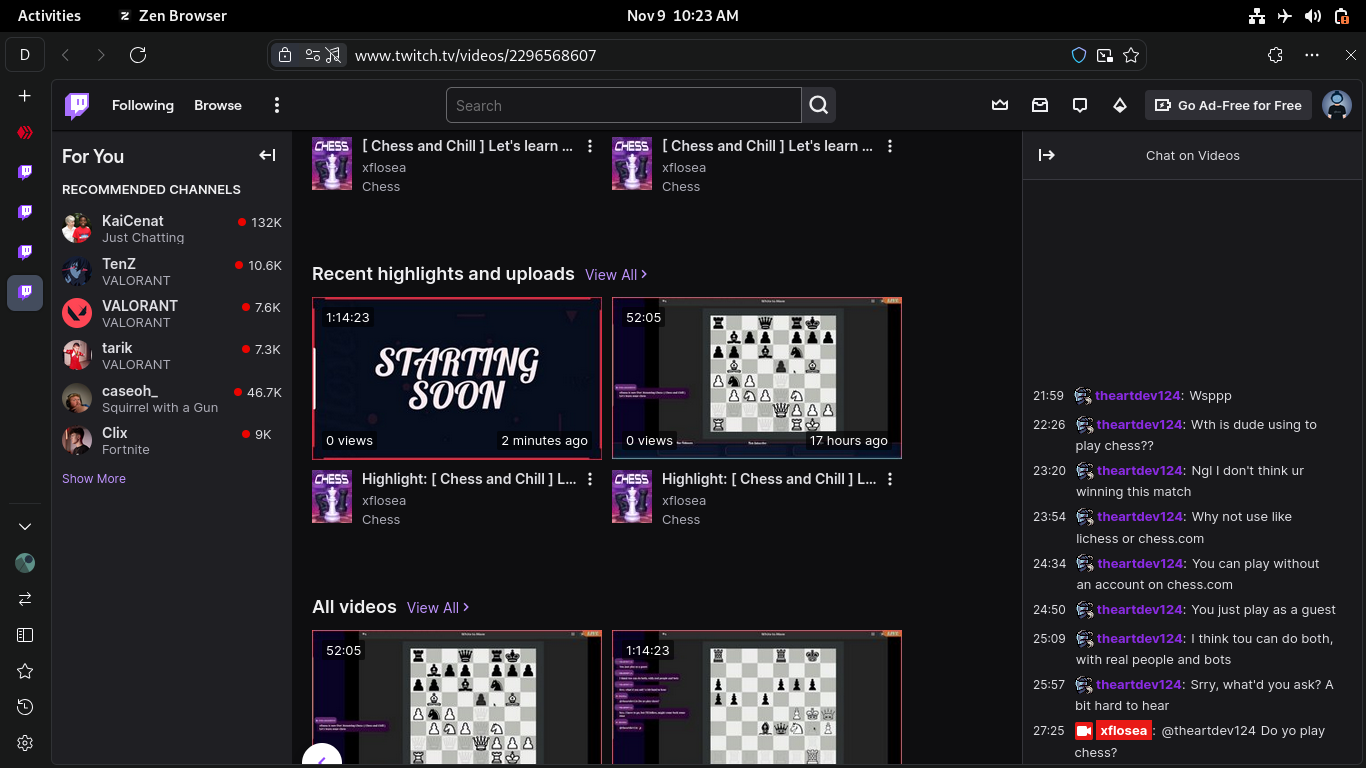Open the Following tab

[x=143, y=105]
